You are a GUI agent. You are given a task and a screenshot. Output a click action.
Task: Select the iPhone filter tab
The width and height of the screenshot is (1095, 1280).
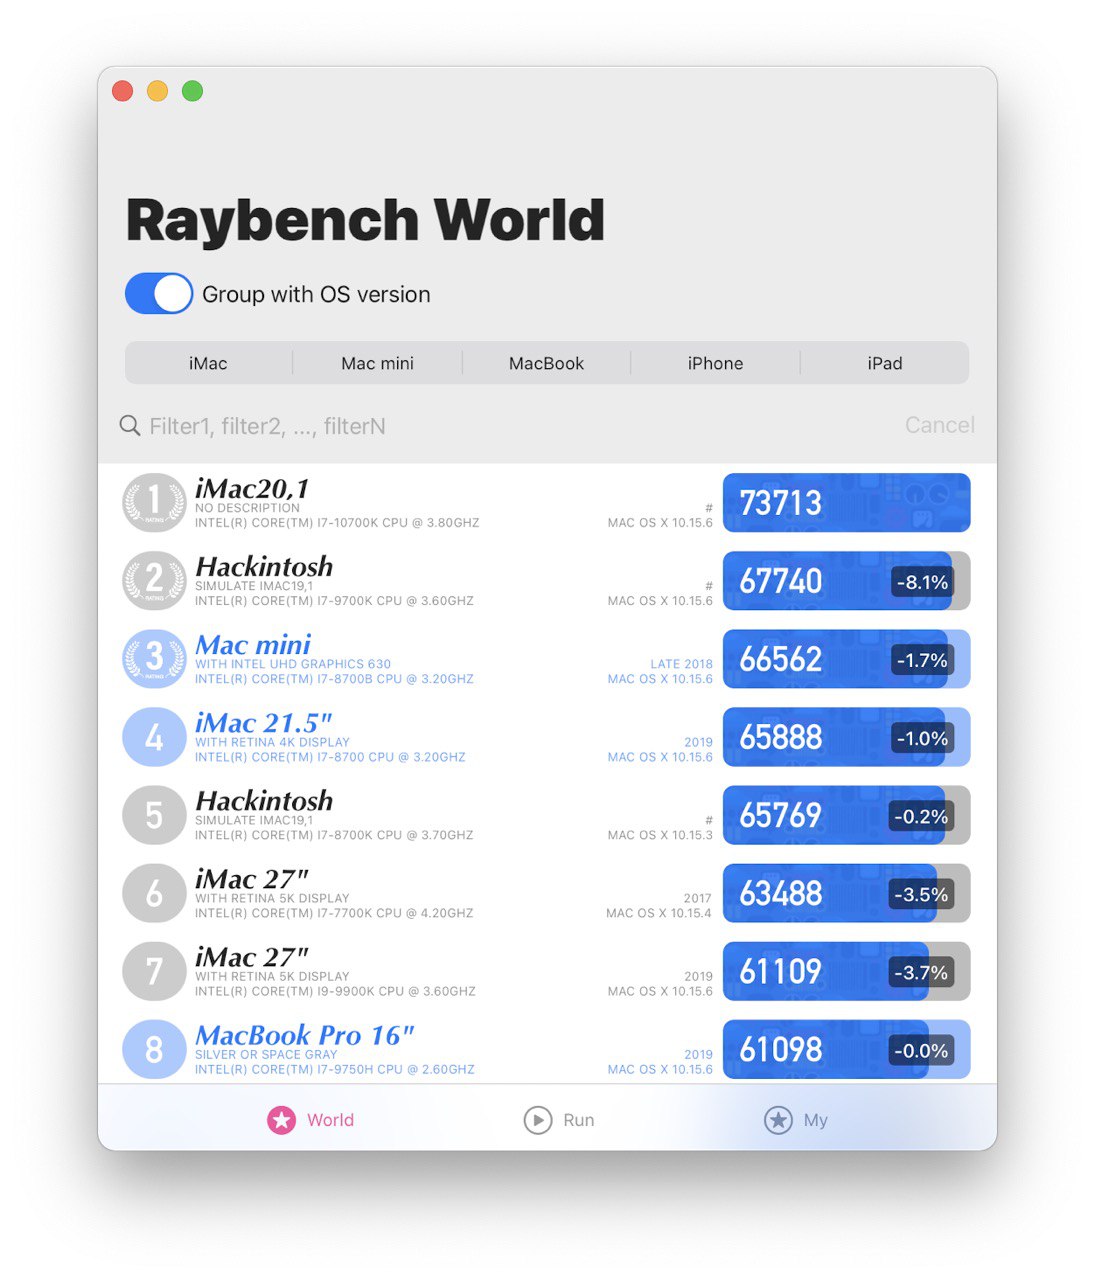click(715, 363)
